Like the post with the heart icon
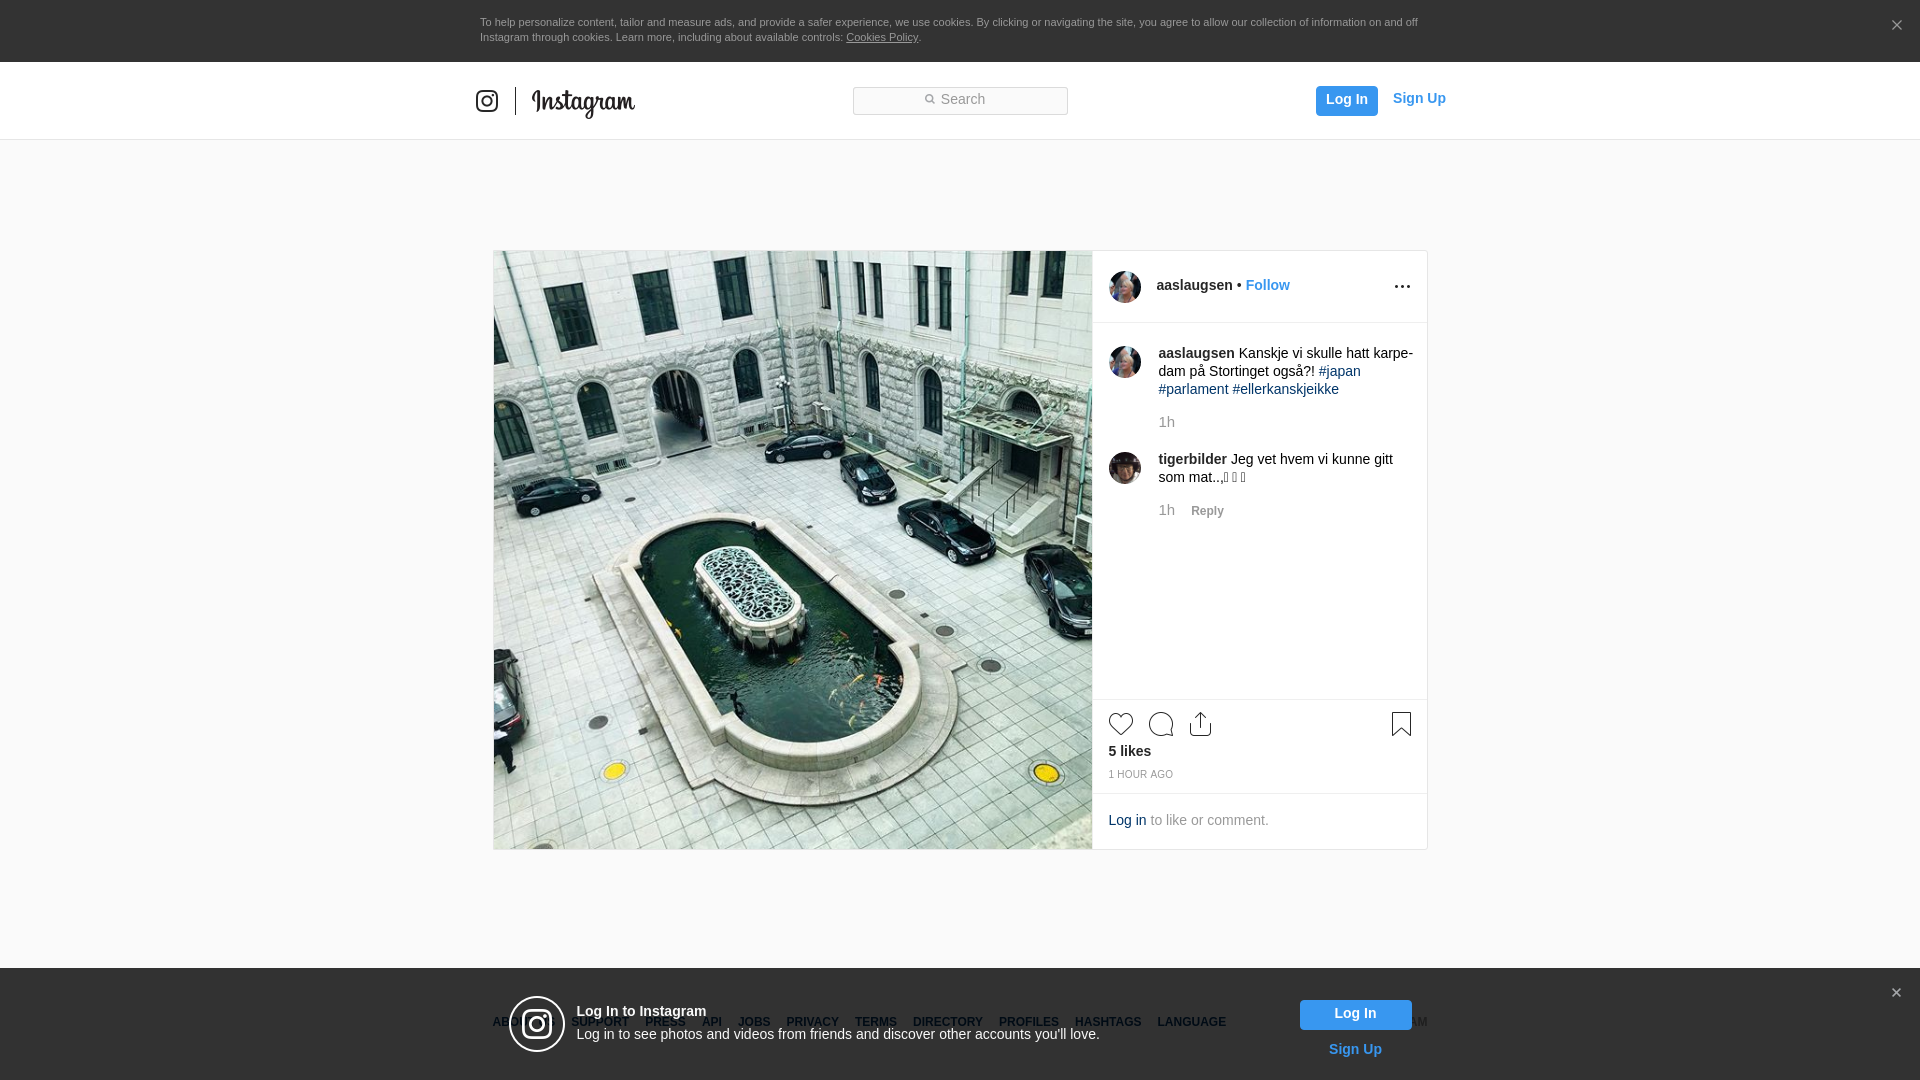1920x1080 pixels. click(1121, 724)
